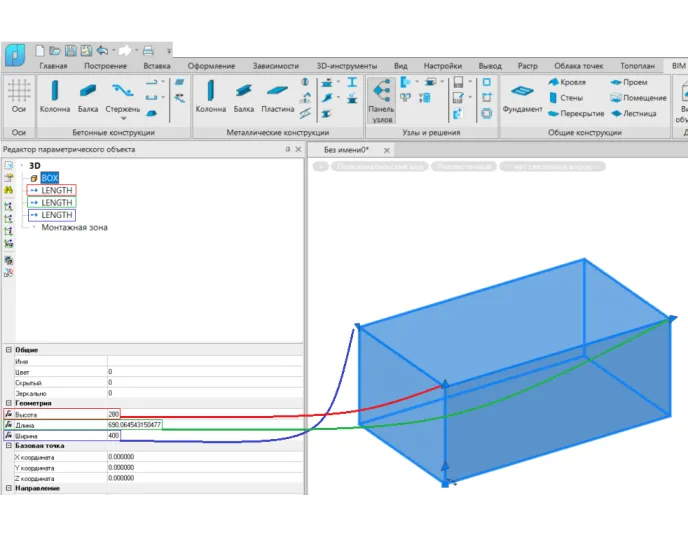Image resolution: width=688 pixels, height=537 pixels.
Task: Select the Стержень rebar tool
Action: 122,96
